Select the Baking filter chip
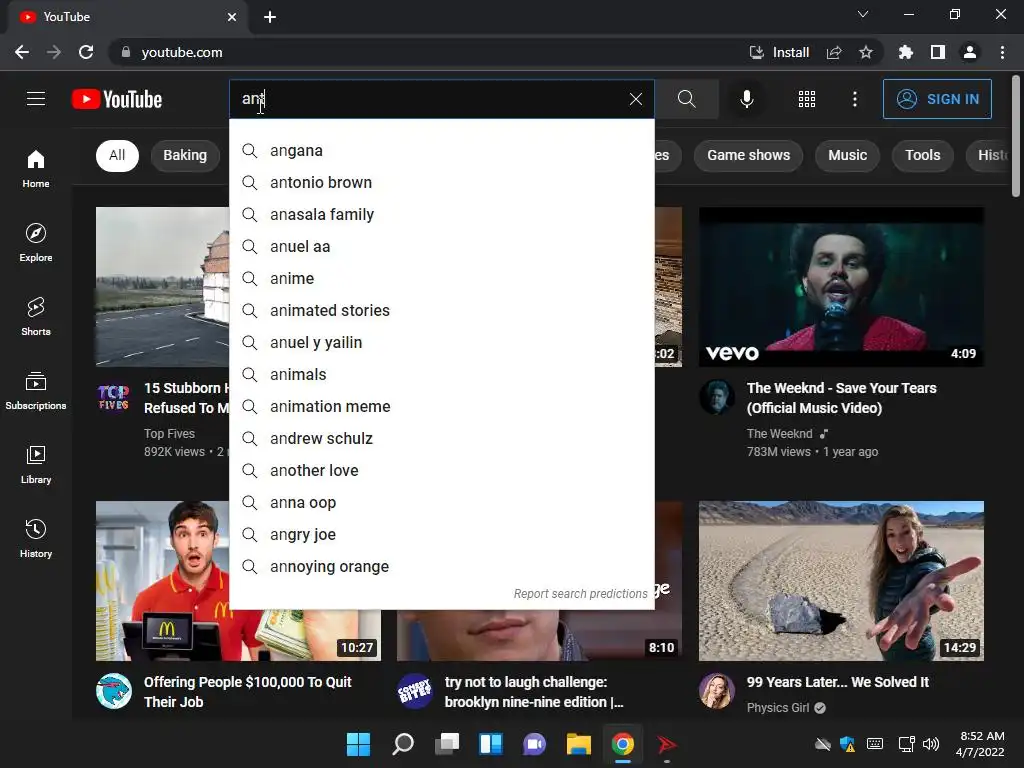 (185, 155)
